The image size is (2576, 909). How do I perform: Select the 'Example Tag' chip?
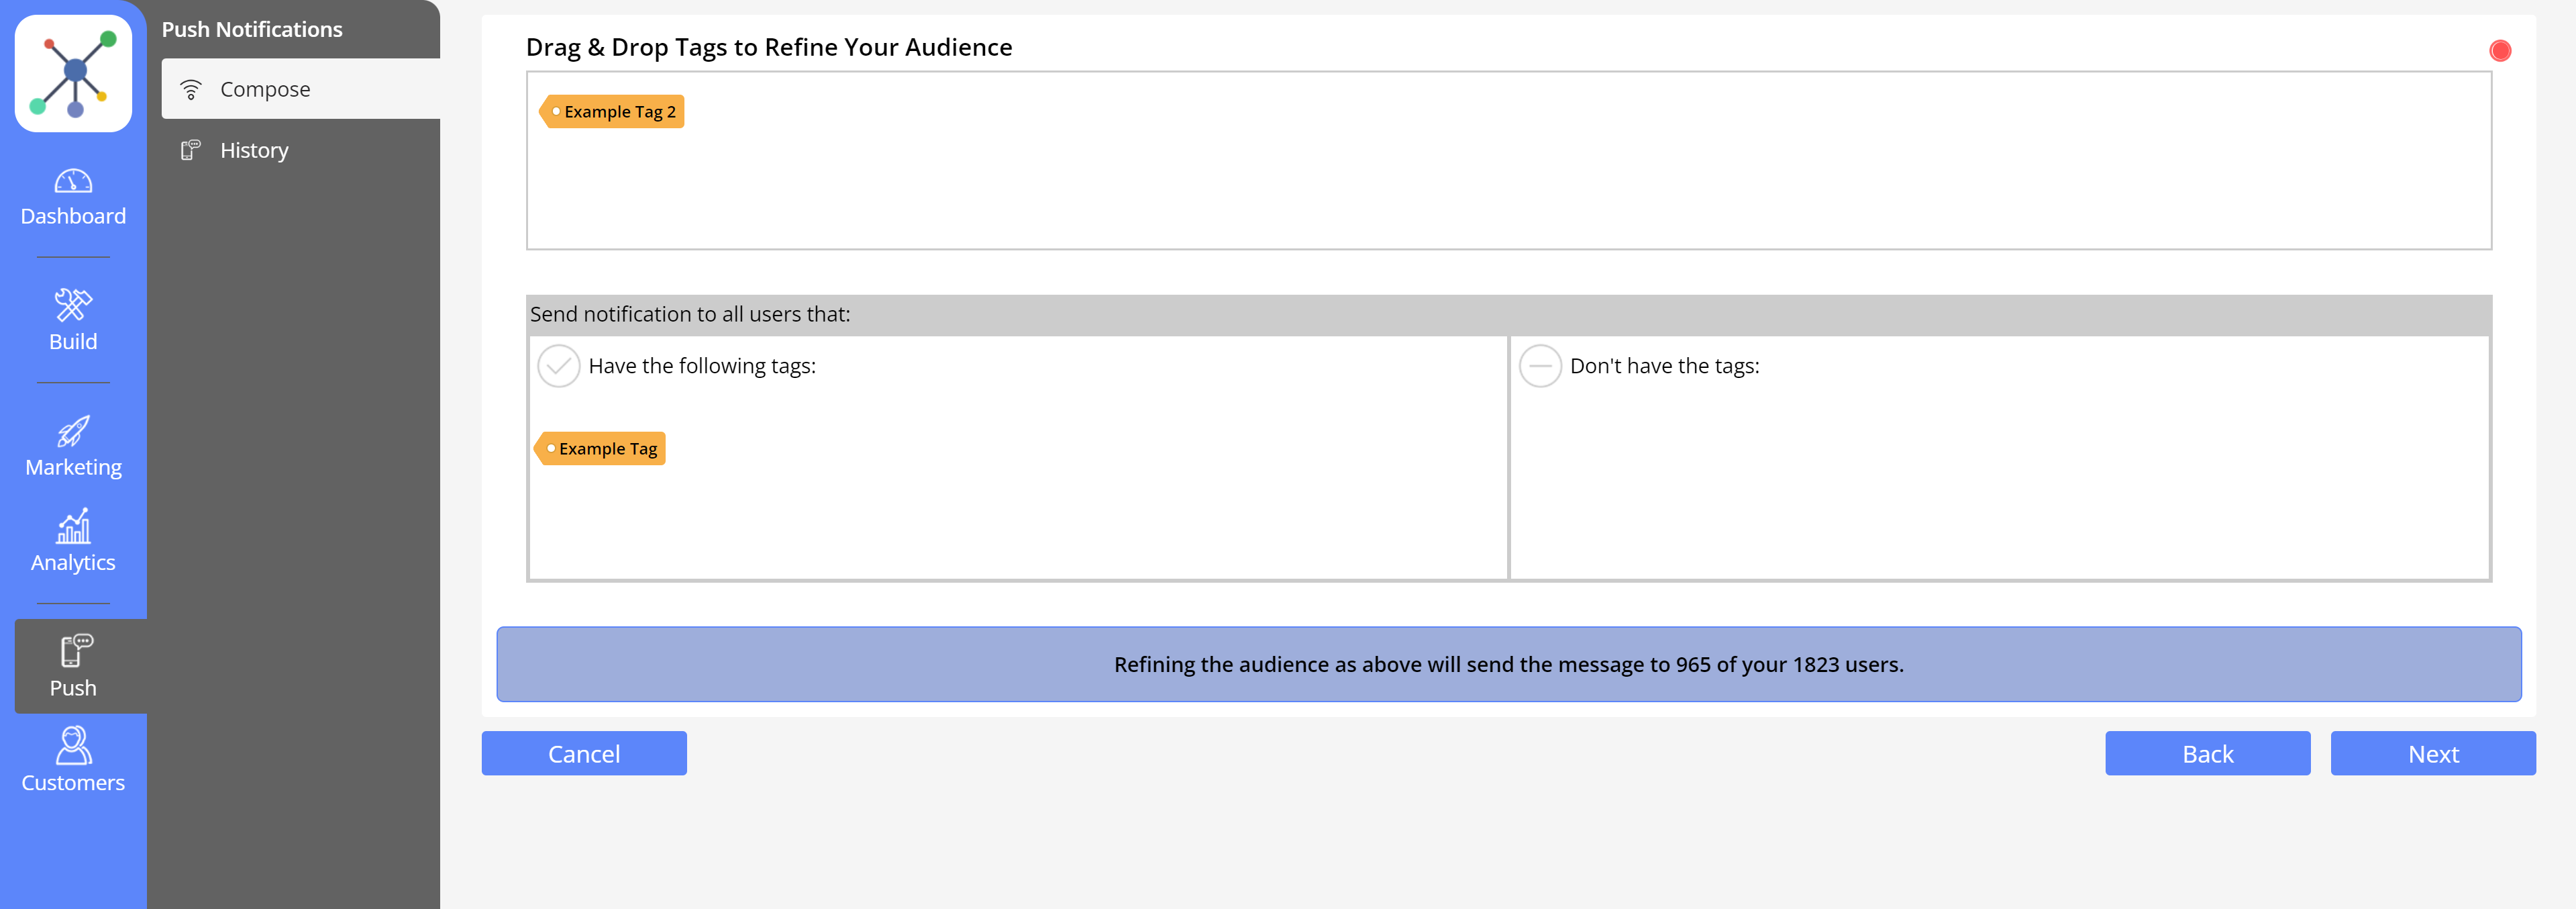pyautogui.click(x=601, y=449)
